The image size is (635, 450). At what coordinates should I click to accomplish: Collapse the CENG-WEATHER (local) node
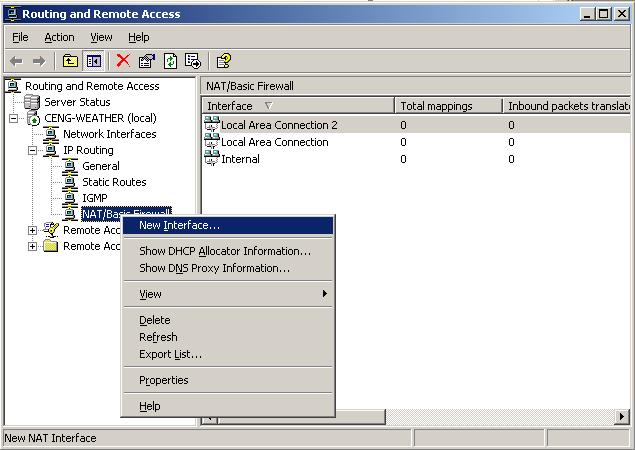[13, 118]
